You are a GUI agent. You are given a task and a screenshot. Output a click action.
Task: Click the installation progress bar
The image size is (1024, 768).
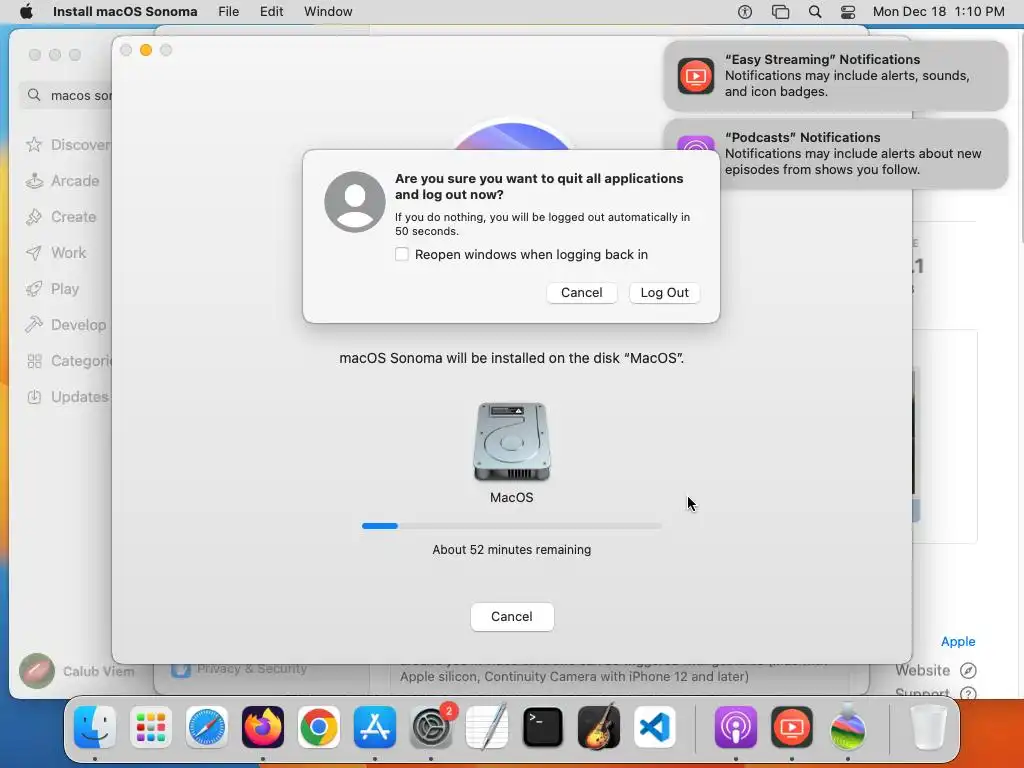(x=511, y=526)
